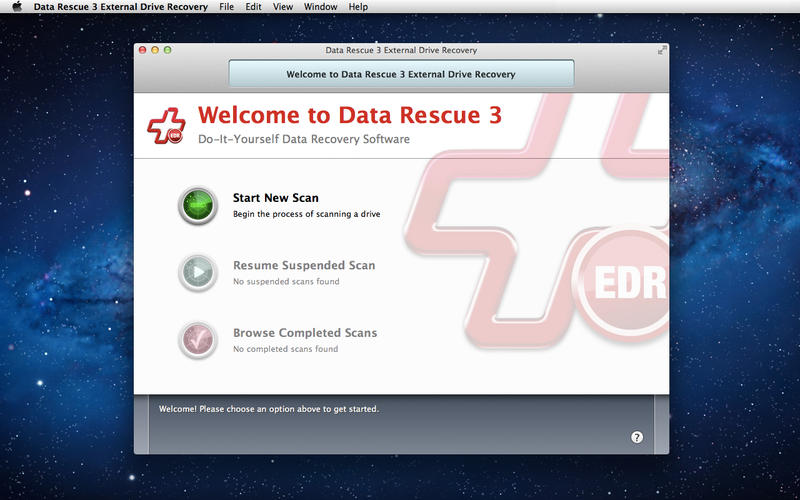Select the Browse Completed Scans text label
Viewport: 800px width, 500px height.
click(x=305, y=333)
